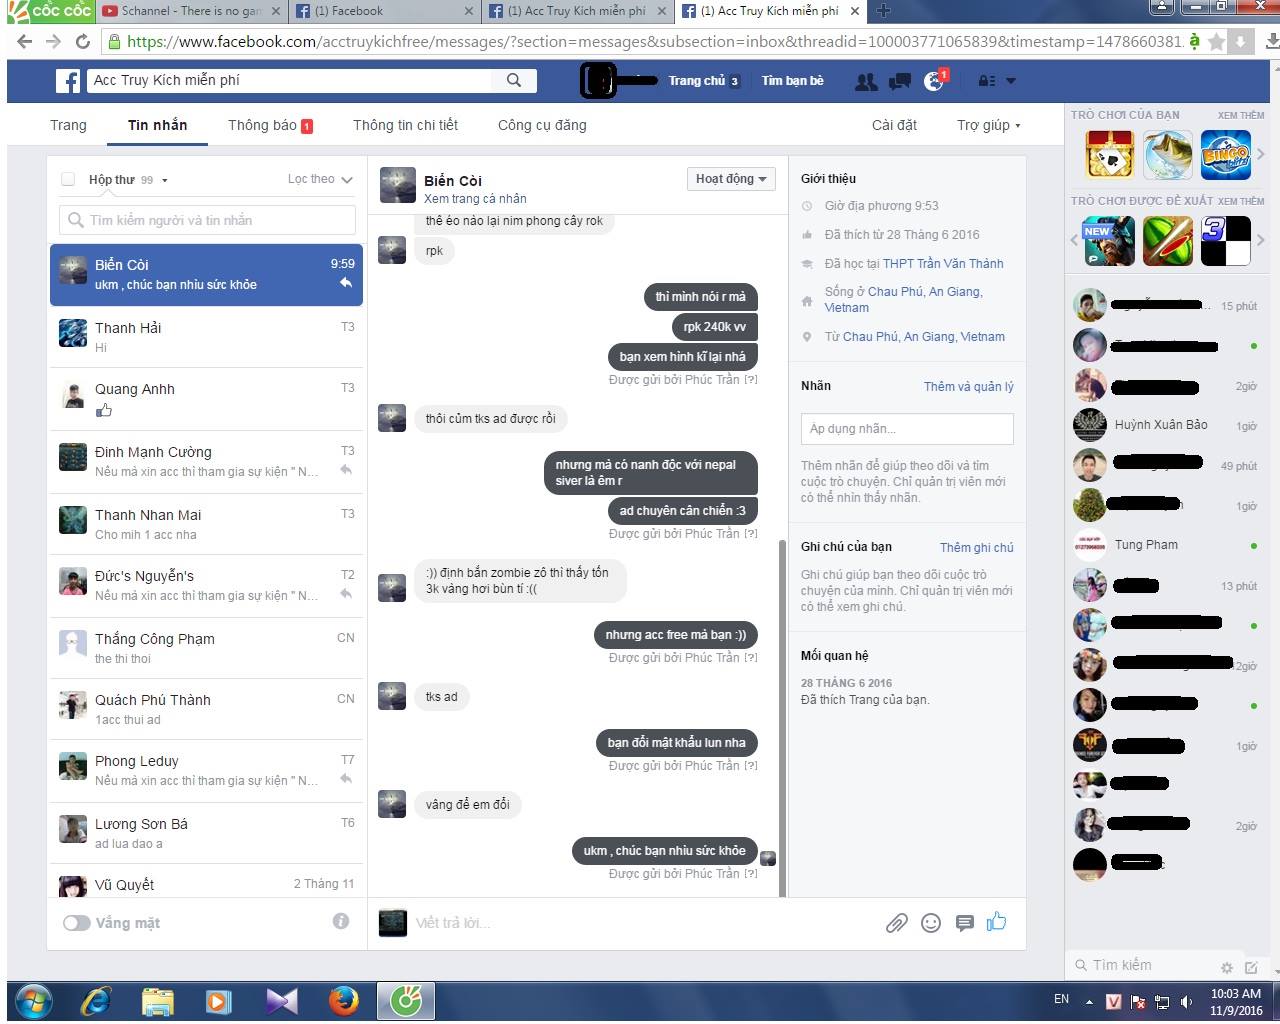Open the suggested game marked NEW

coord(1109,241)
